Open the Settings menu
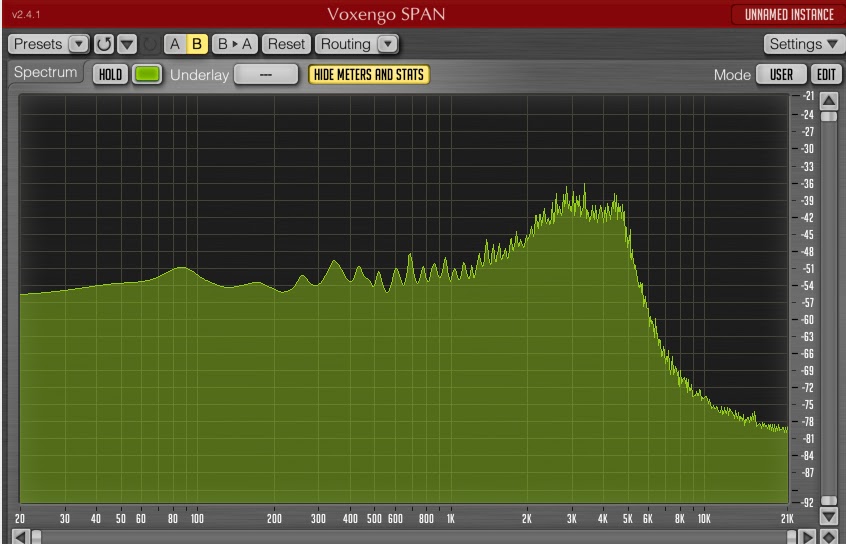Viewport: 846px width, 544px height. coord(804,44)
